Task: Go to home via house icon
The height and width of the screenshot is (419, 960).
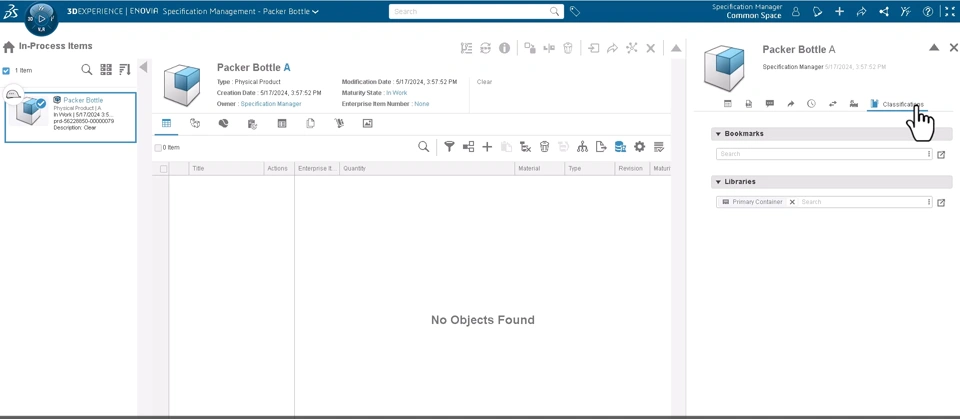Action: tap(9, 46)
